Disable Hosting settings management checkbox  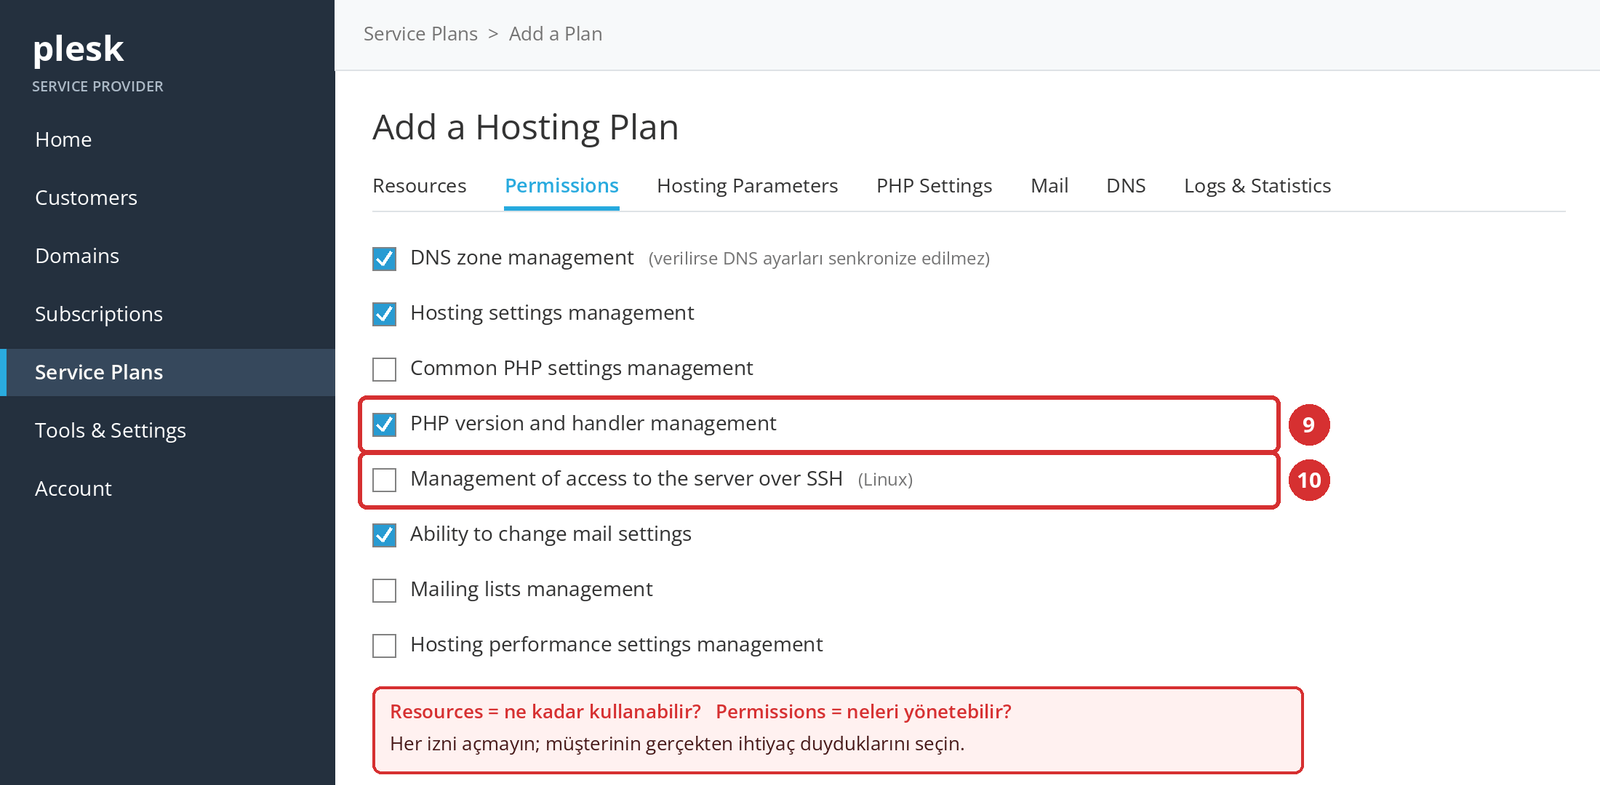point(384,314)
